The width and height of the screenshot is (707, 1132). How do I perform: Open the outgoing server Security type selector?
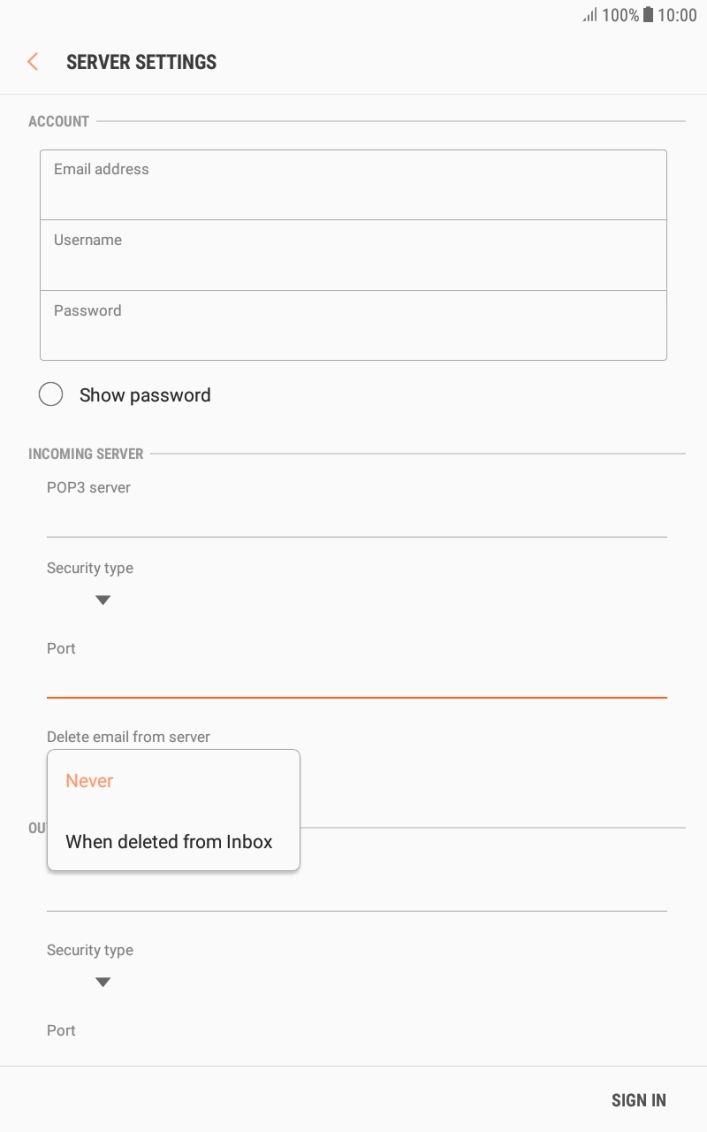[103, 966]
